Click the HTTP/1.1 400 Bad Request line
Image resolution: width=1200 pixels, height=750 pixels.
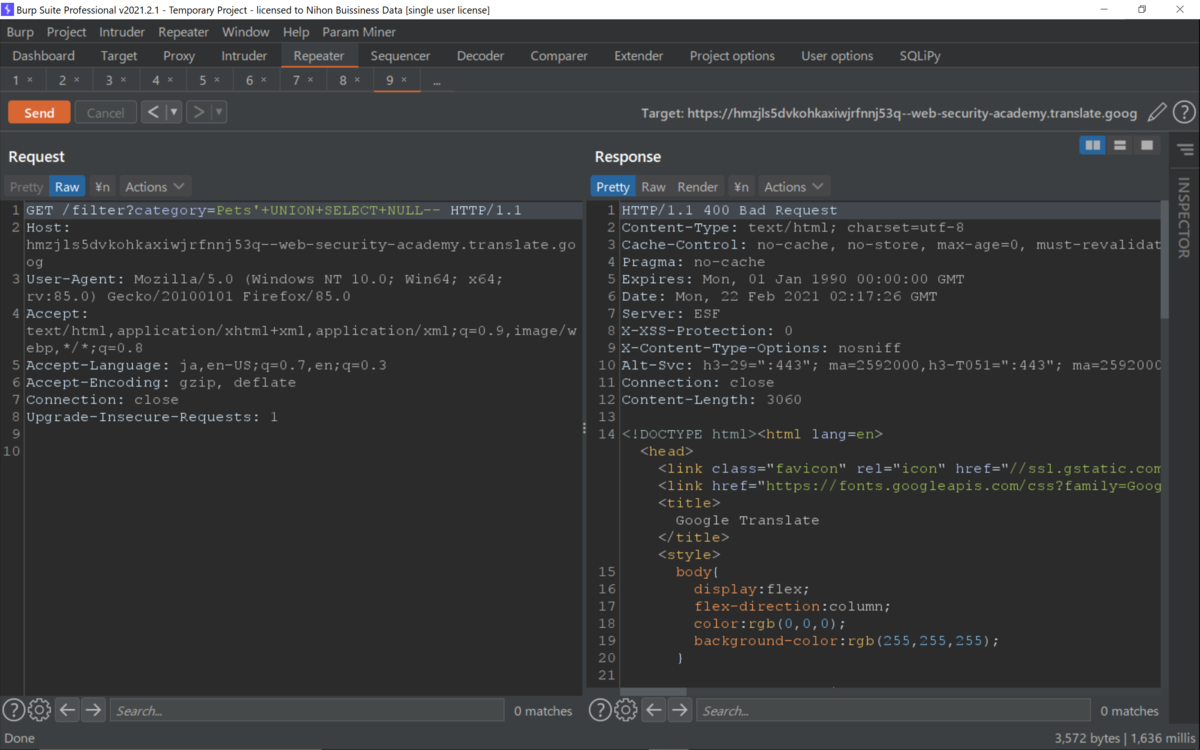click(x=729, y=211)
